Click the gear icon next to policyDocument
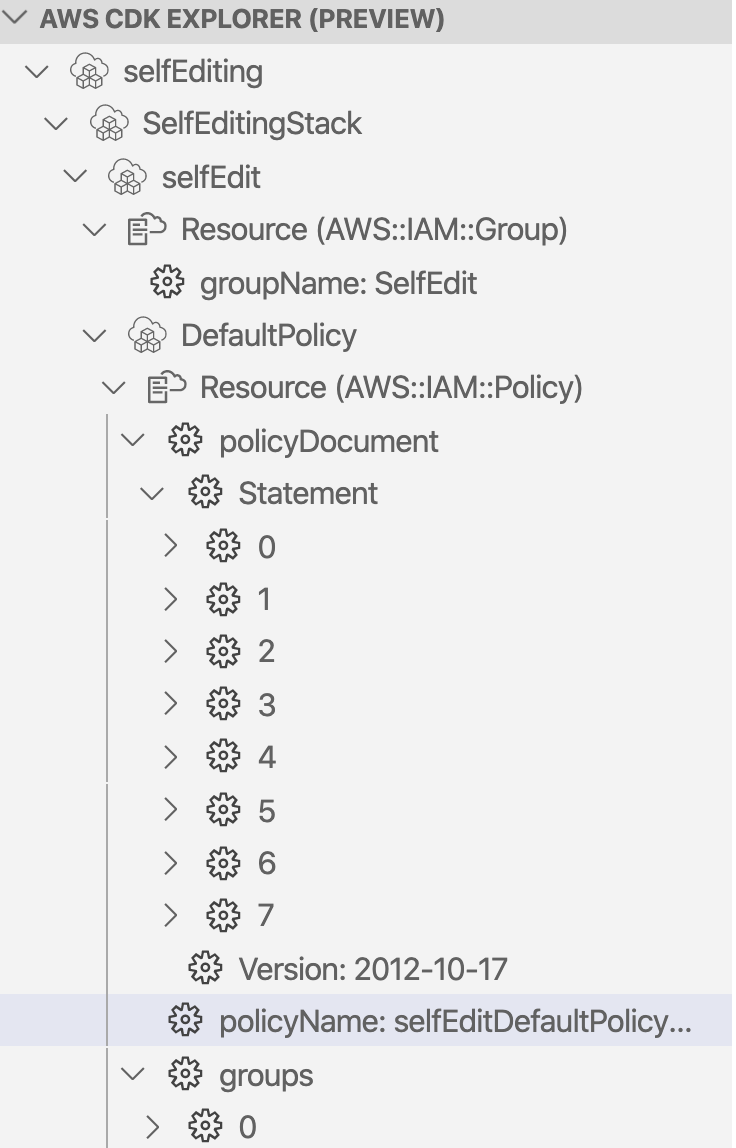 click(x=185, y=441)
